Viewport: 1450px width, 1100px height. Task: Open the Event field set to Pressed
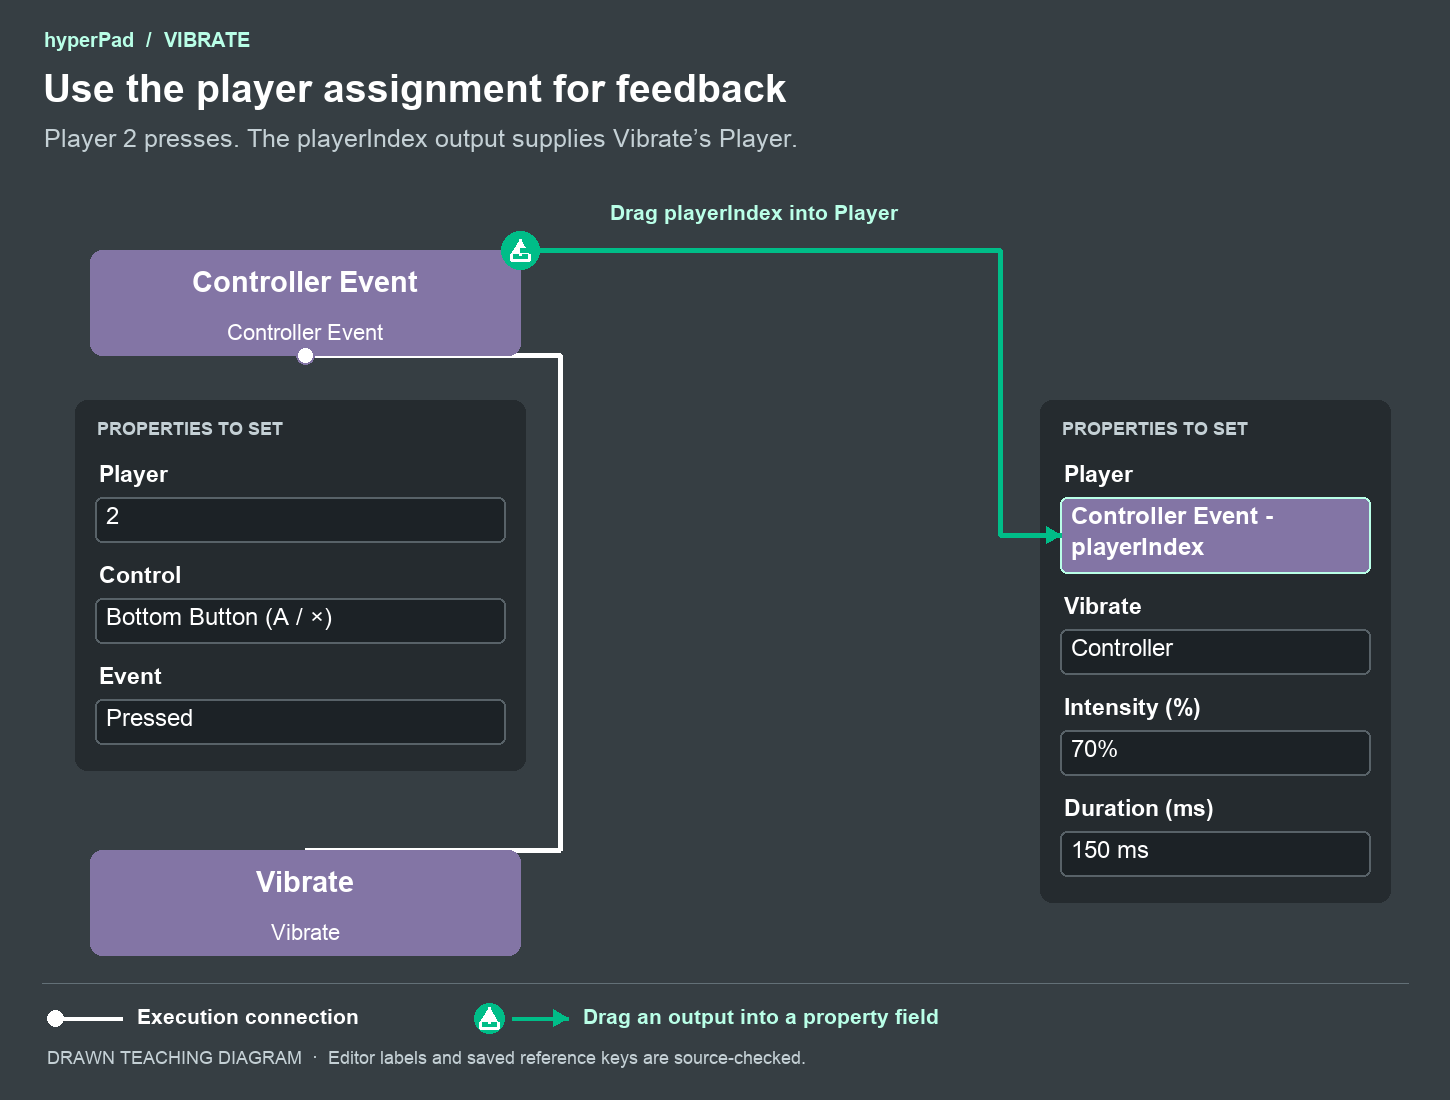click(x=300, y=722)
